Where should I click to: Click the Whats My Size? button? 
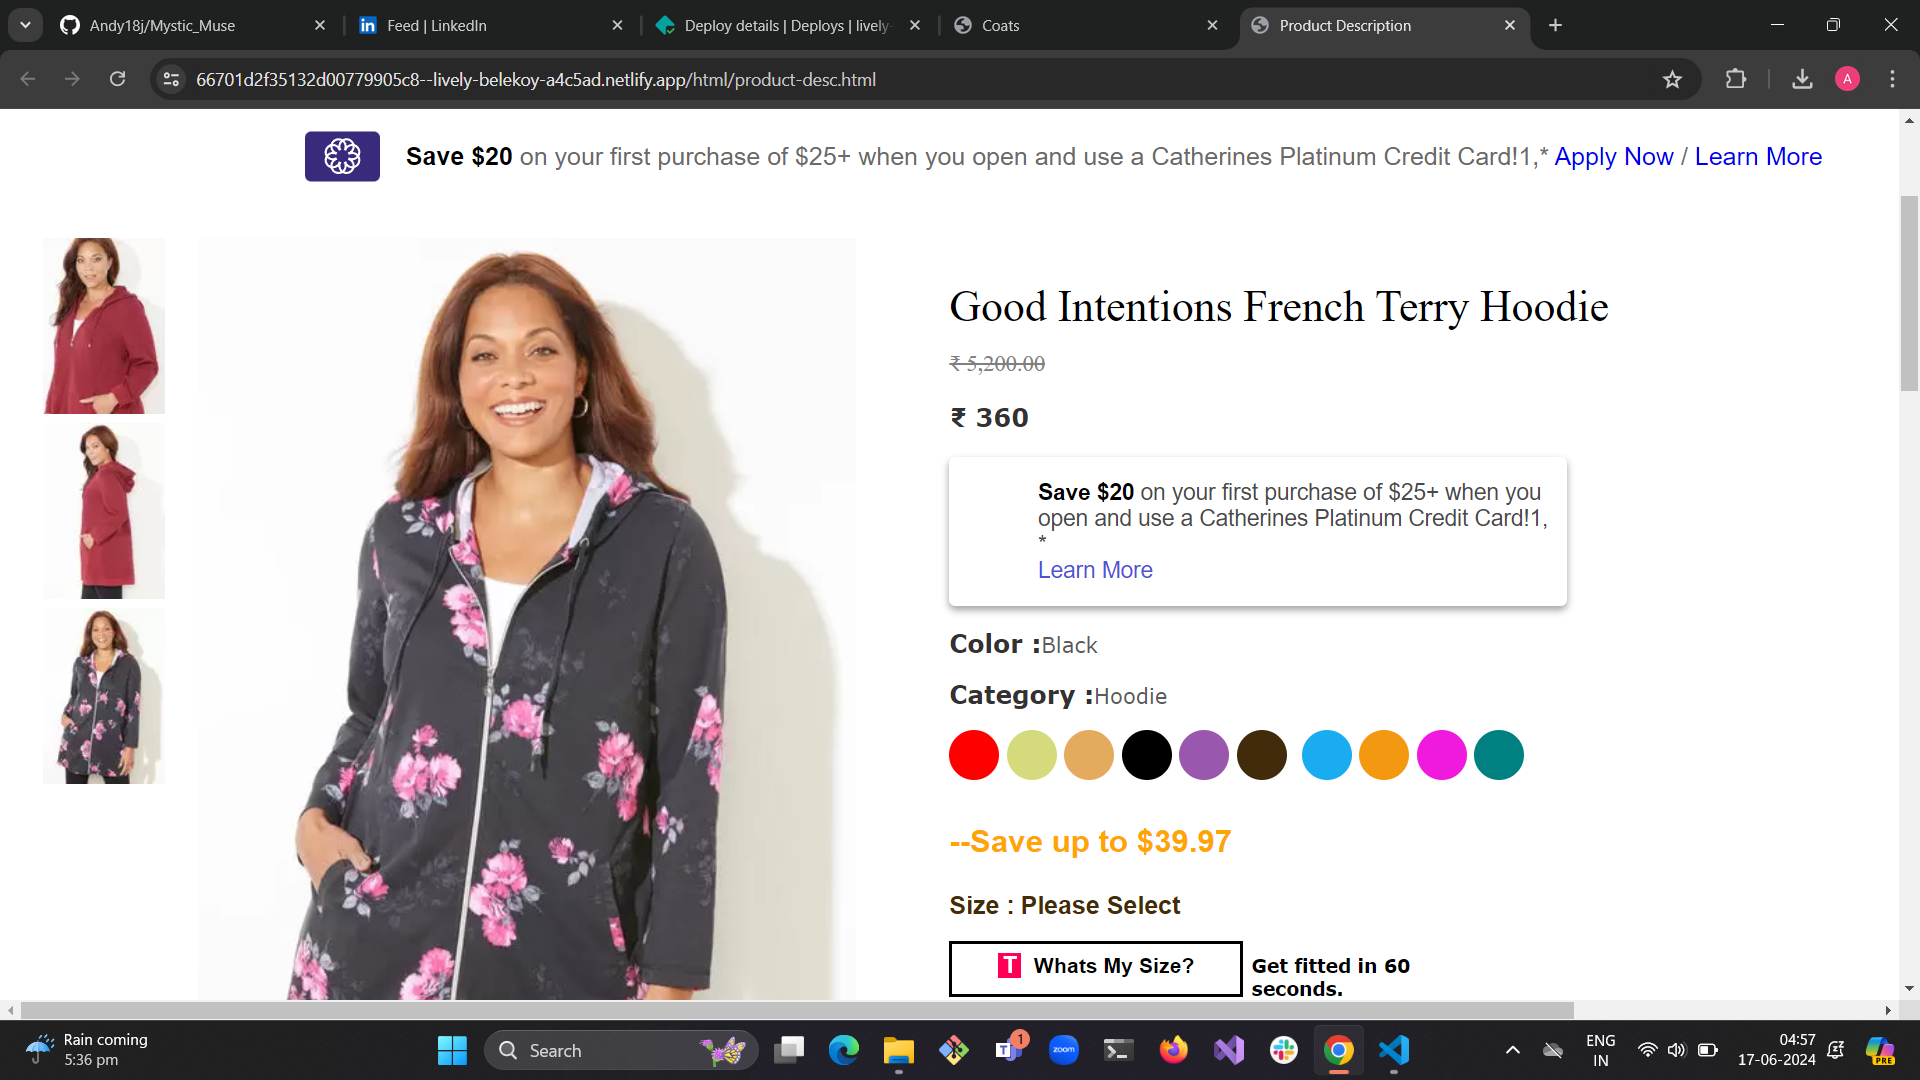pyautogui.click(x=1095, y=967)
